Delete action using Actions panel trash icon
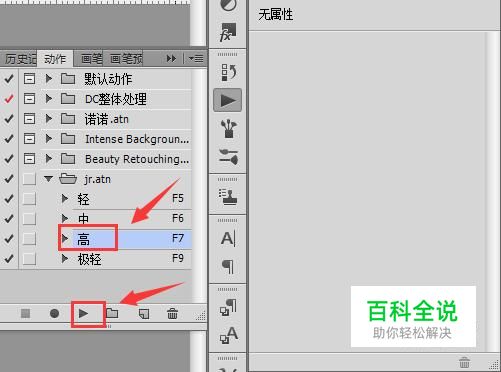 [x=172, y=313]
